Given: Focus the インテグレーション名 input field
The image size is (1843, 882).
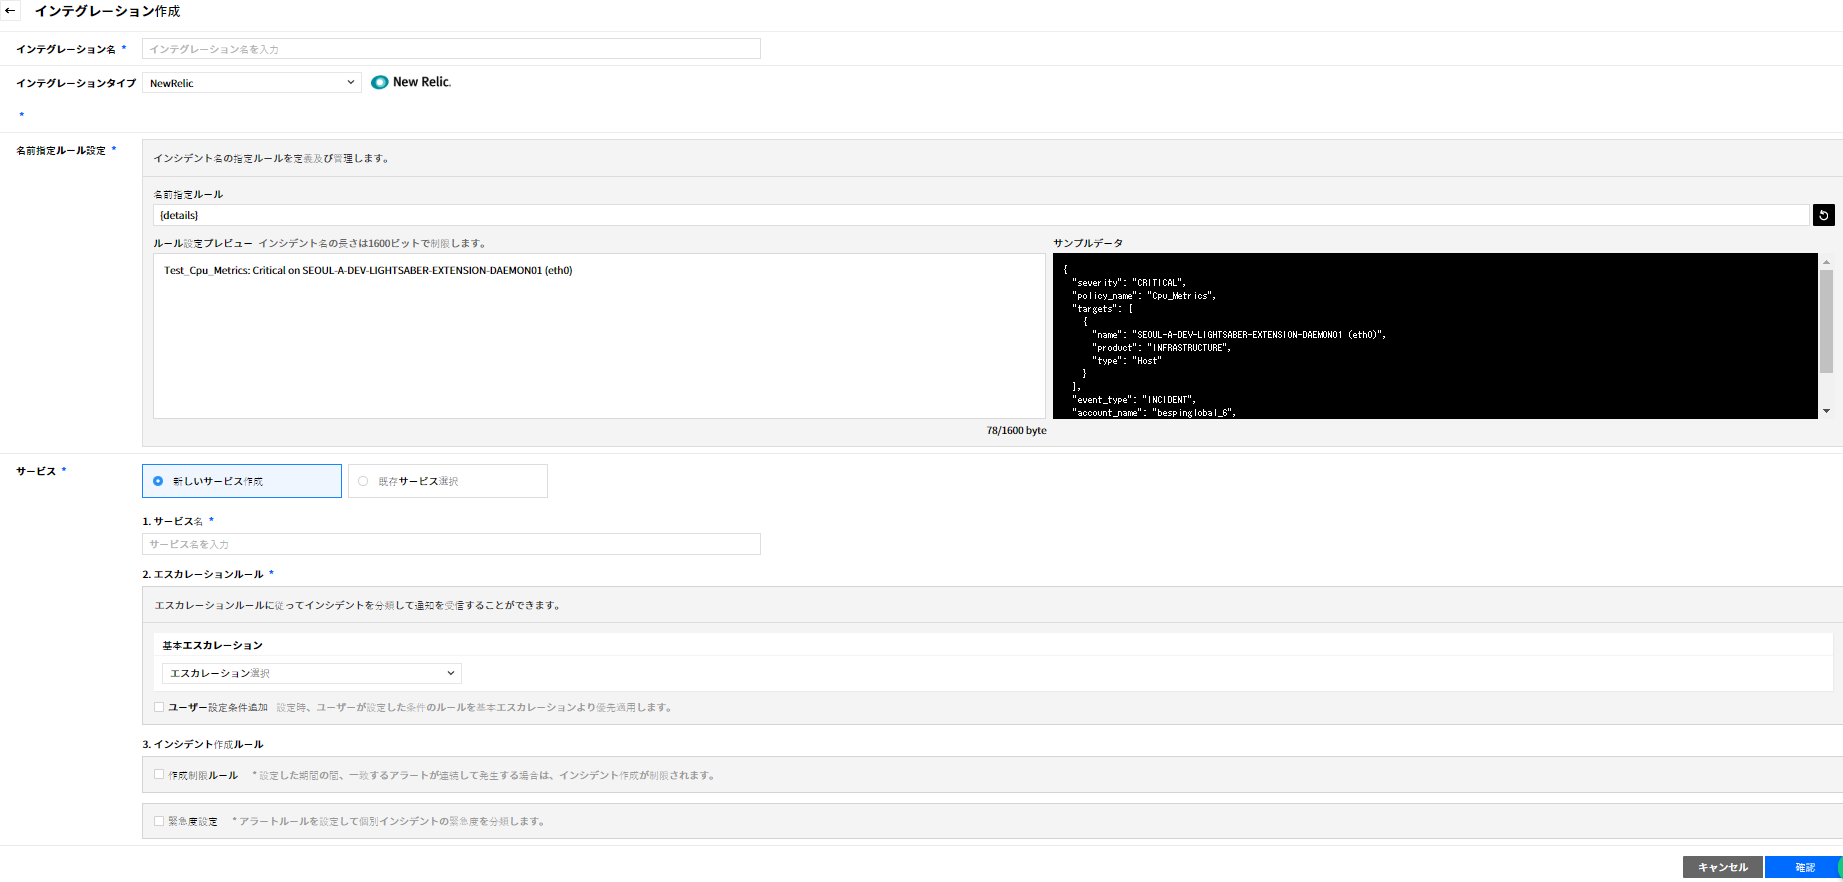Looking at the screenshot, I should [x=451, y=49].
